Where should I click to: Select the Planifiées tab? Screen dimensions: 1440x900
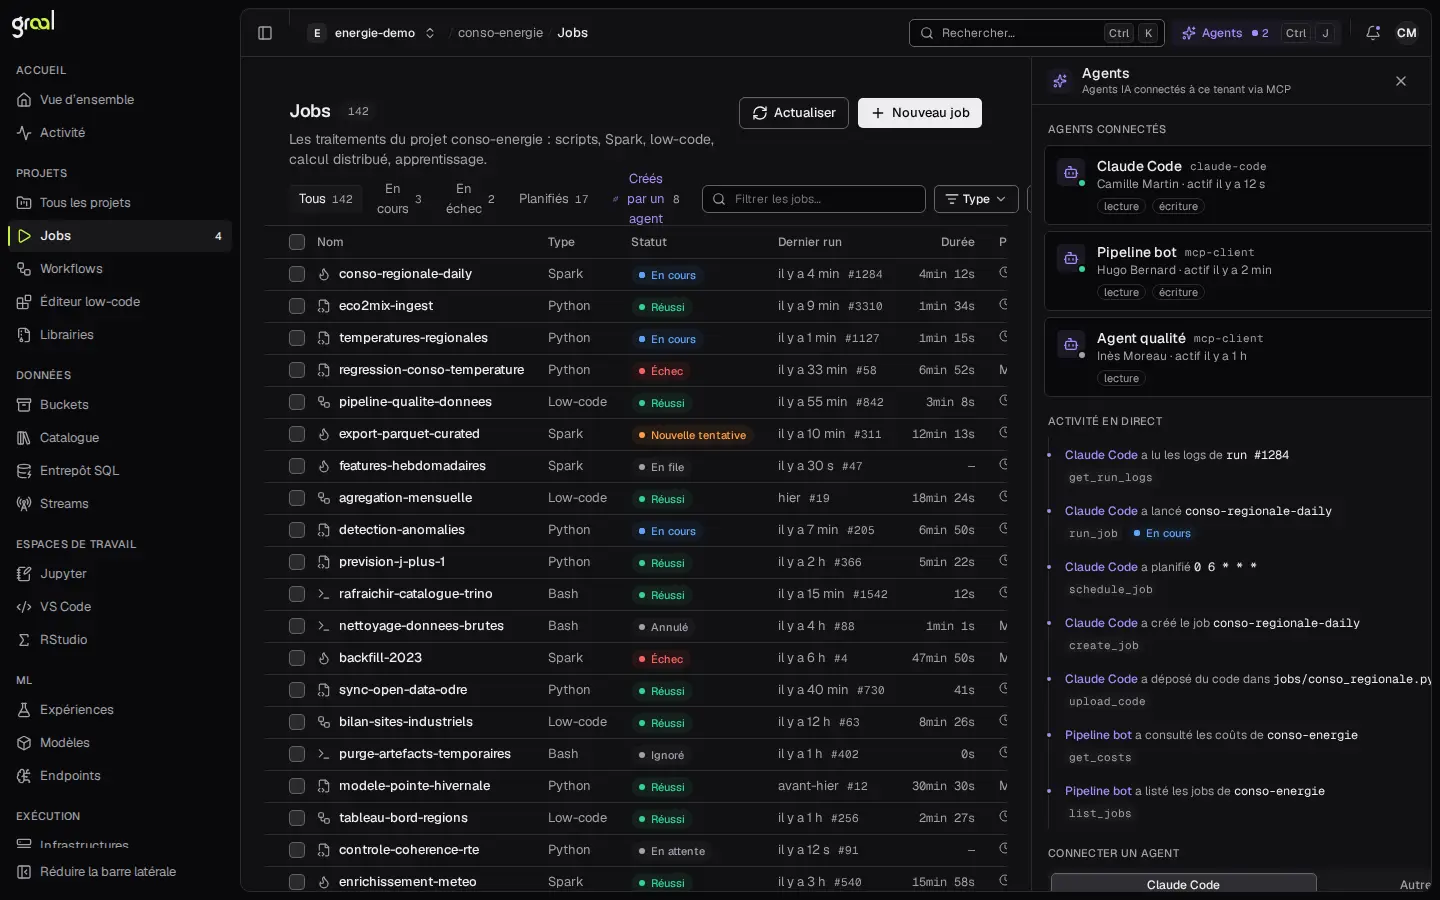pyautogui.click(x=554, y=199)
